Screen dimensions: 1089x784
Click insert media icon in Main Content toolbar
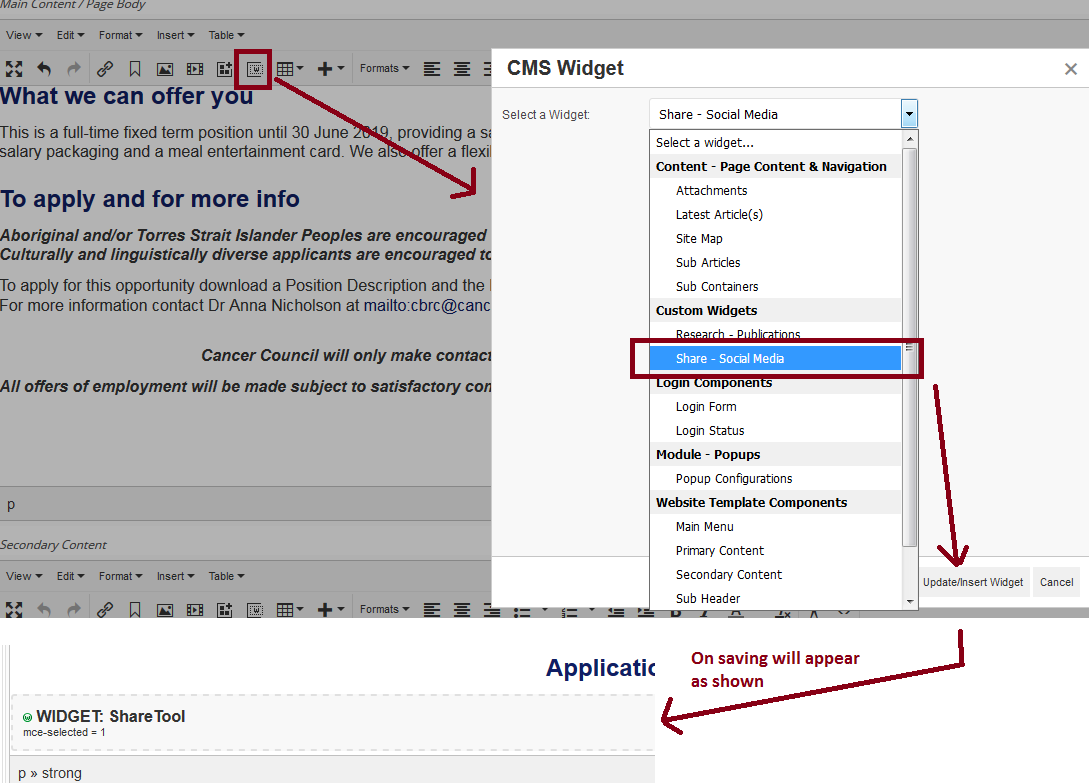pyautogui.click(x=195, y=69)
